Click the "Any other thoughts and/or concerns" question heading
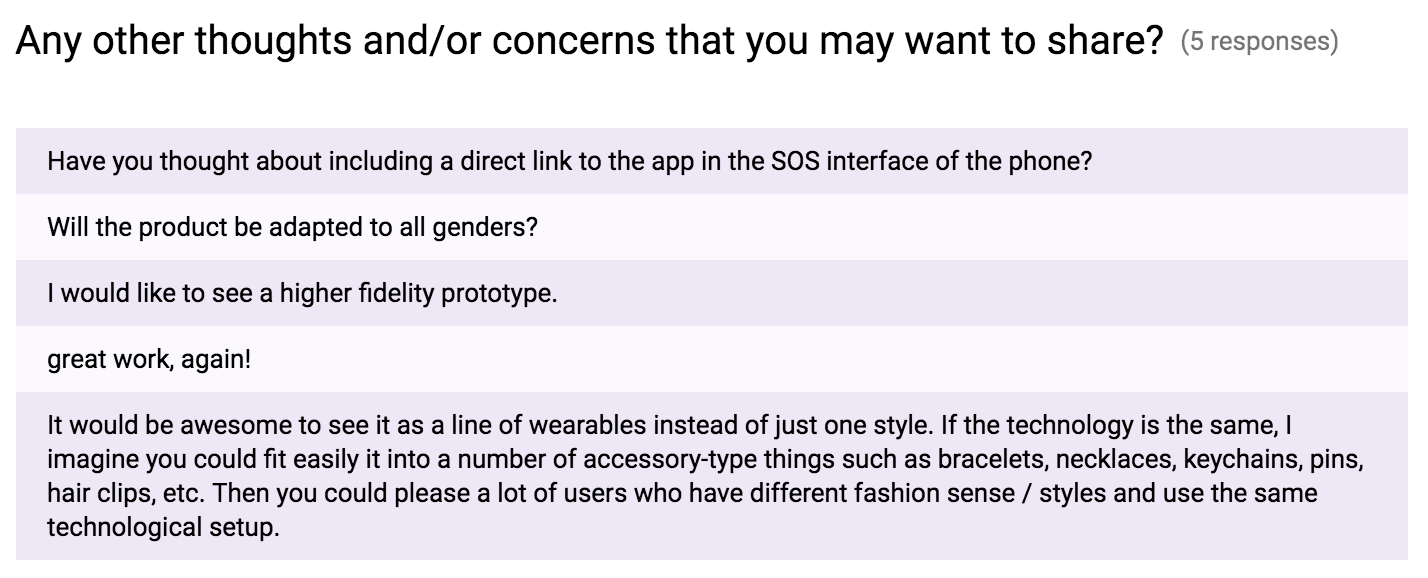 click(x=589, y=40)
